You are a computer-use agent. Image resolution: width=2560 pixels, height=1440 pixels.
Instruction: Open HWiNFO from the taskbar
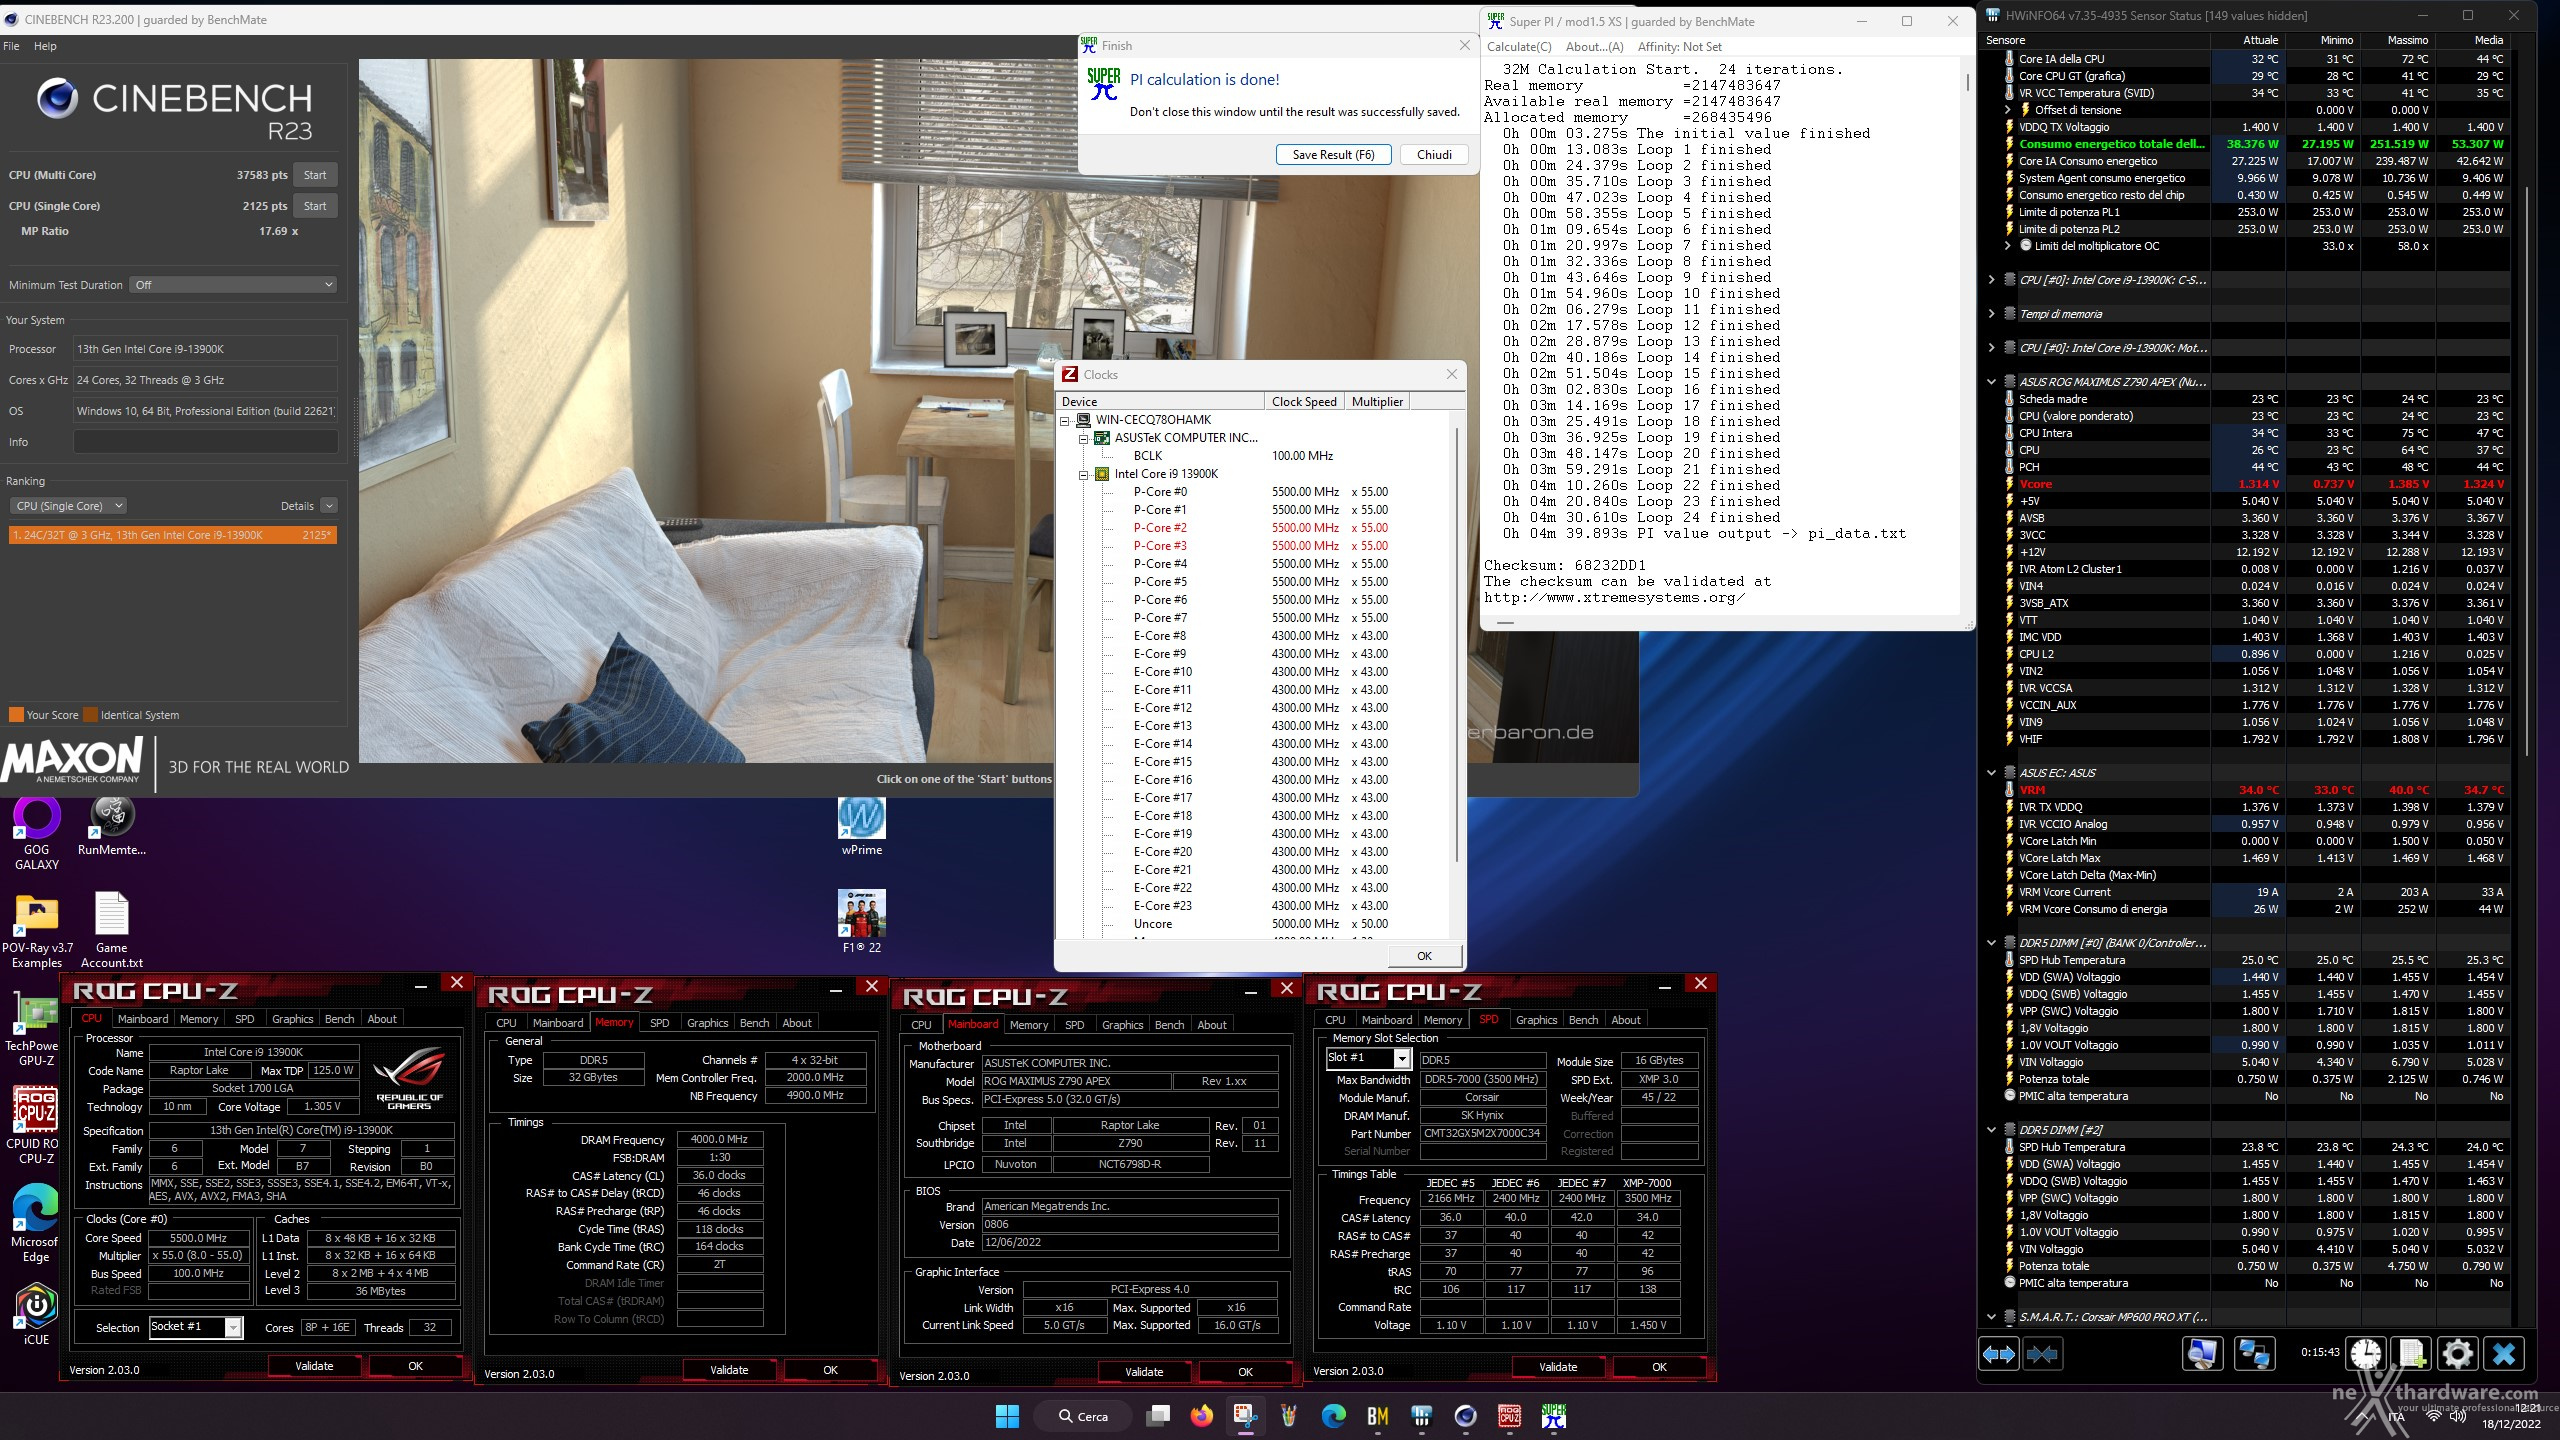[1421, 1416]
